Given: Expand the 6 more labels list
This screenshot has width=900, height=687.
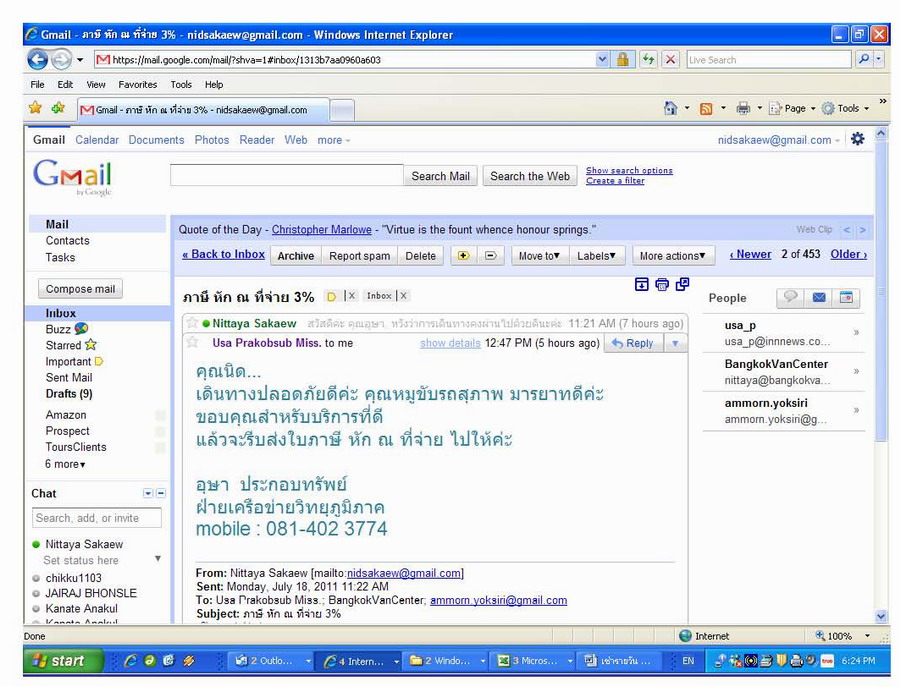Looking at the screenshot, I should click(65, 464).
